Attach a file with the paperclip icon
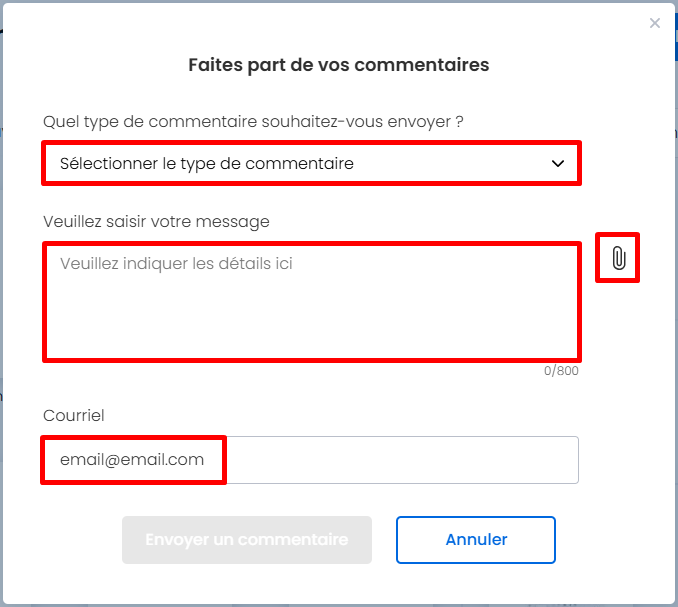The width and height of the screenshot is (678, 607). click(x=618, y=258)
